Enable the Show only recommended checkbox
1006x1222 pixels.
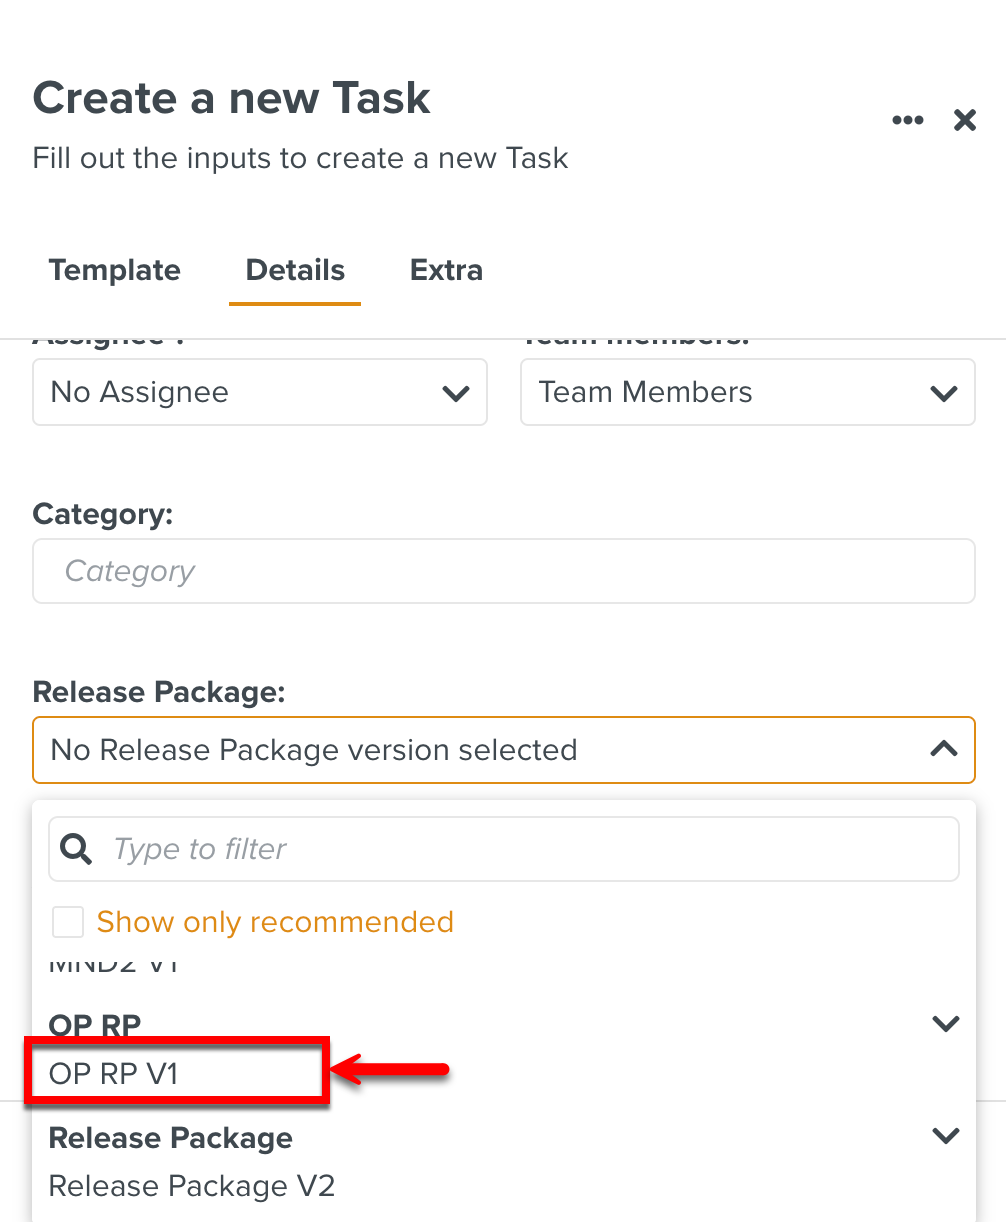[x=68, y=921]
